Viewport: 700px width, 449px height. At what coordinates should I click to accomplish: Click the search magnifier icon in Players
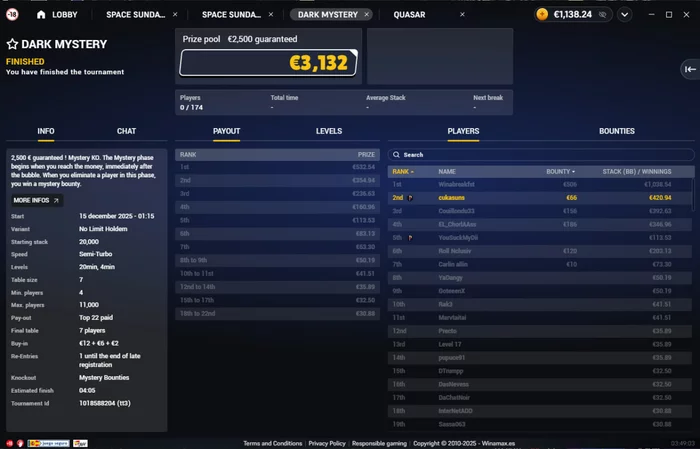point(396,155)
